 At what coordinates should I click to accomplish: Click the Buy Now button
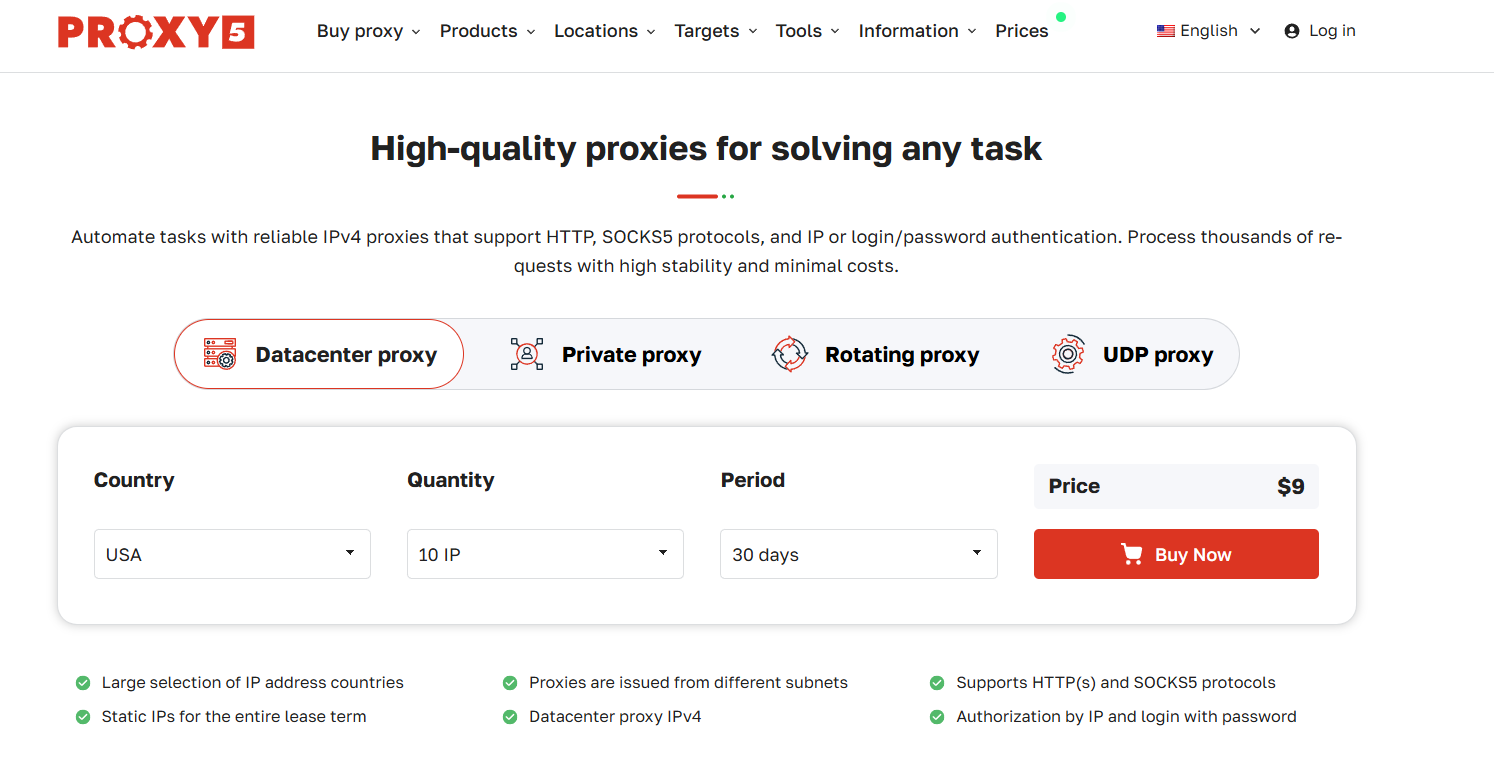(1176, 554)
